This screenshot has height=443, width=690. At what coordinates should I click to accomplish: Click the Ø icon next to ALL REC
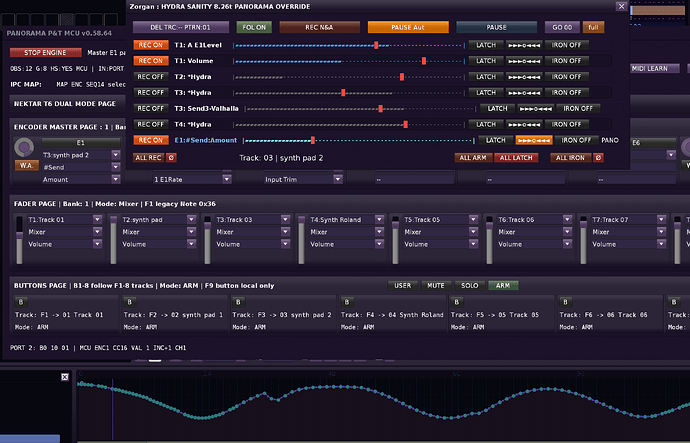[171, 157]
